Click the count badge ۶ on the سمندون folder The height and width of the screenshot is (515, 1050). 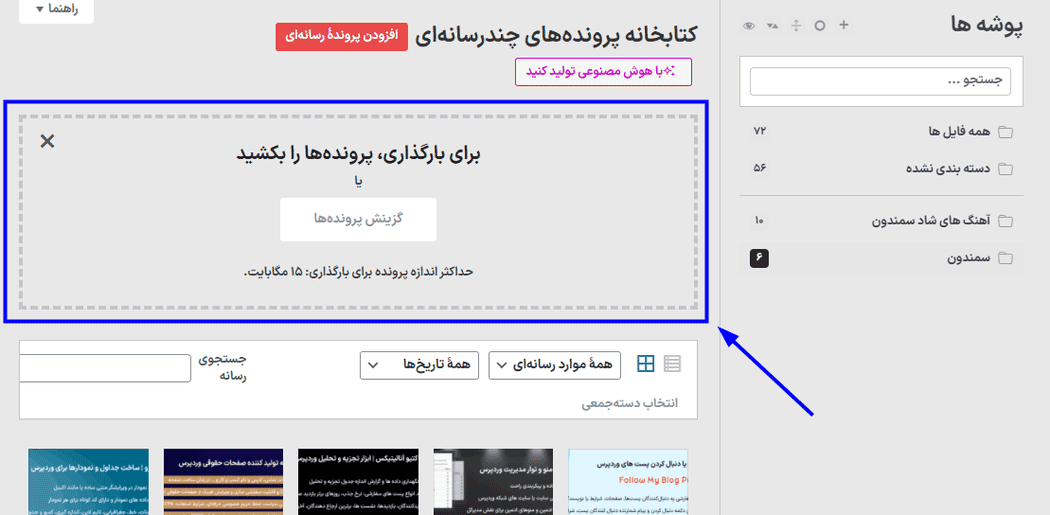[759, 257]
